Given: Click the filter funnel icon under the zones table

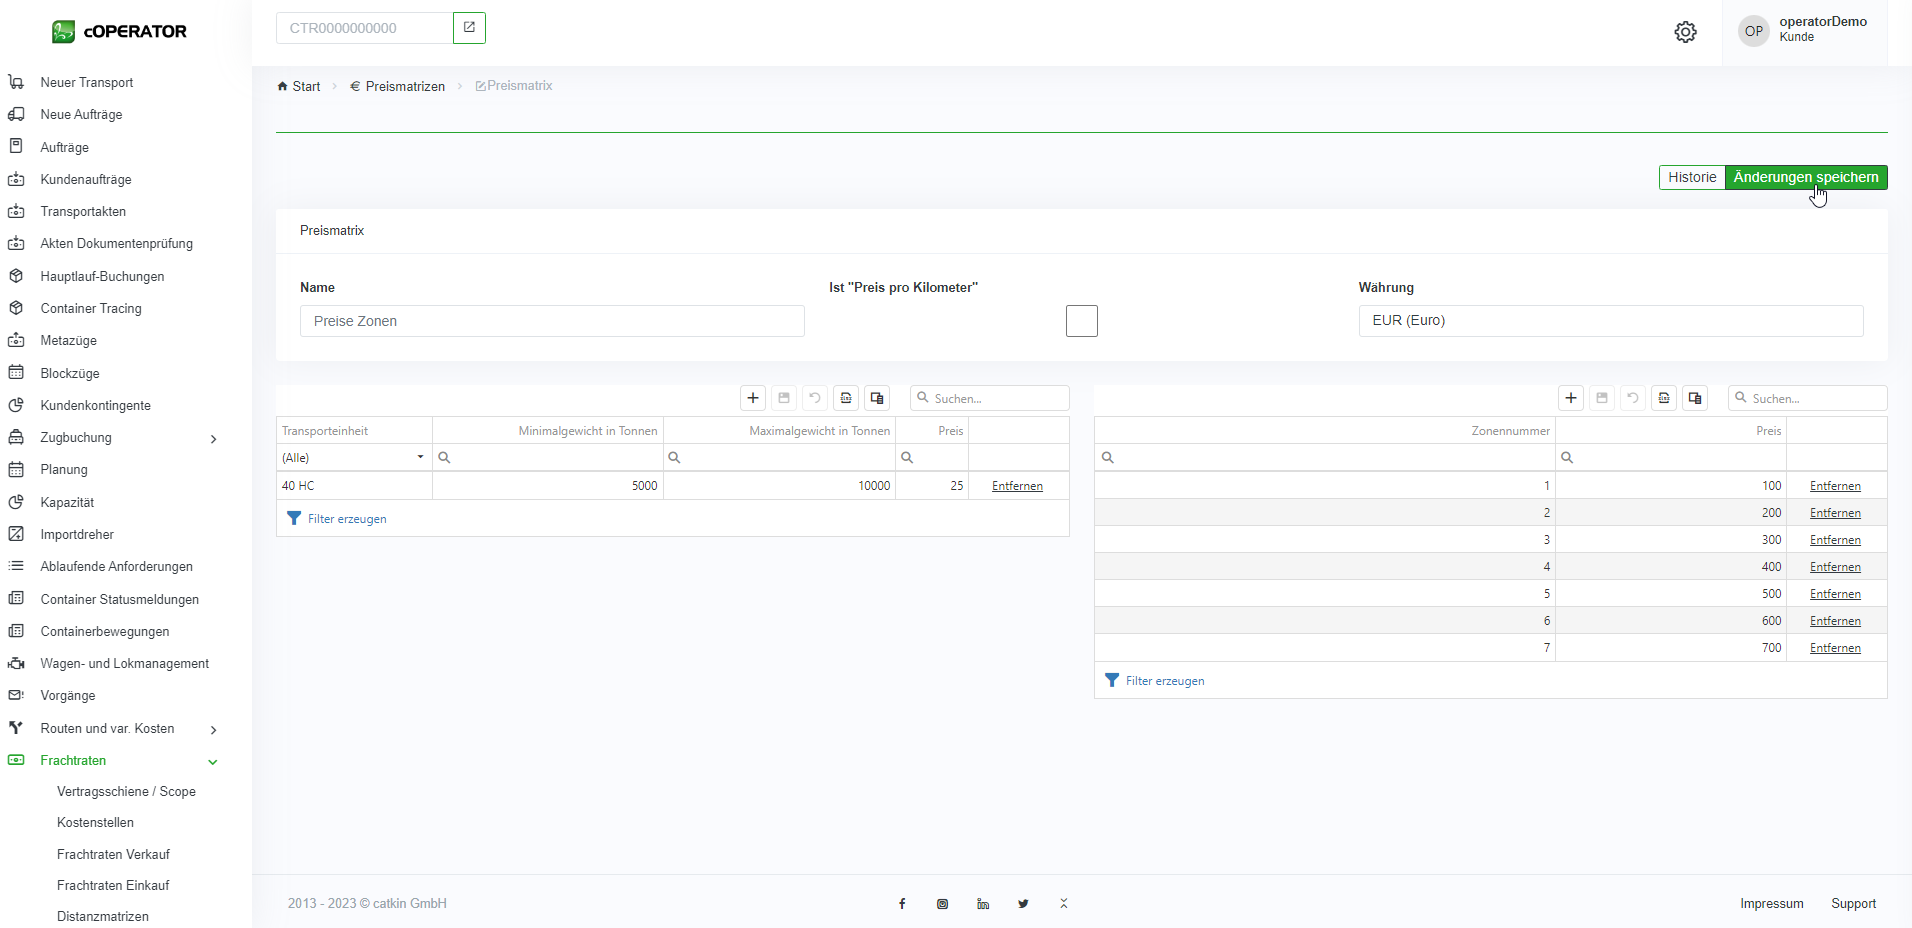Looking at the screenshot, I should (1112, 681).
